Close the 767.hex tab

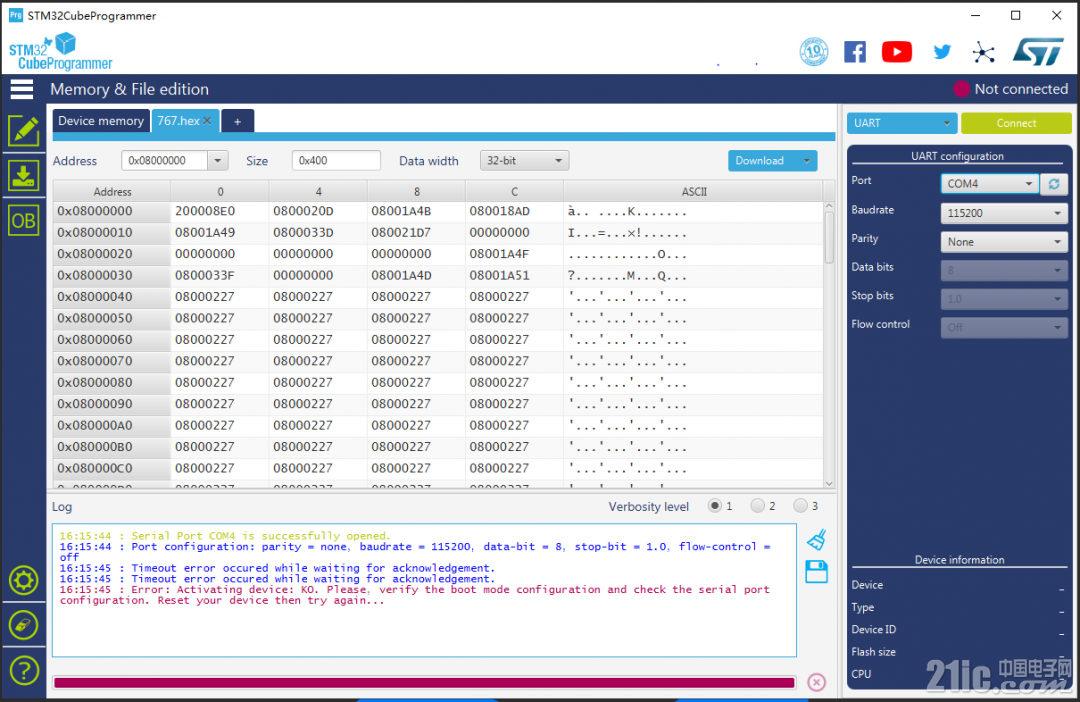207,121
